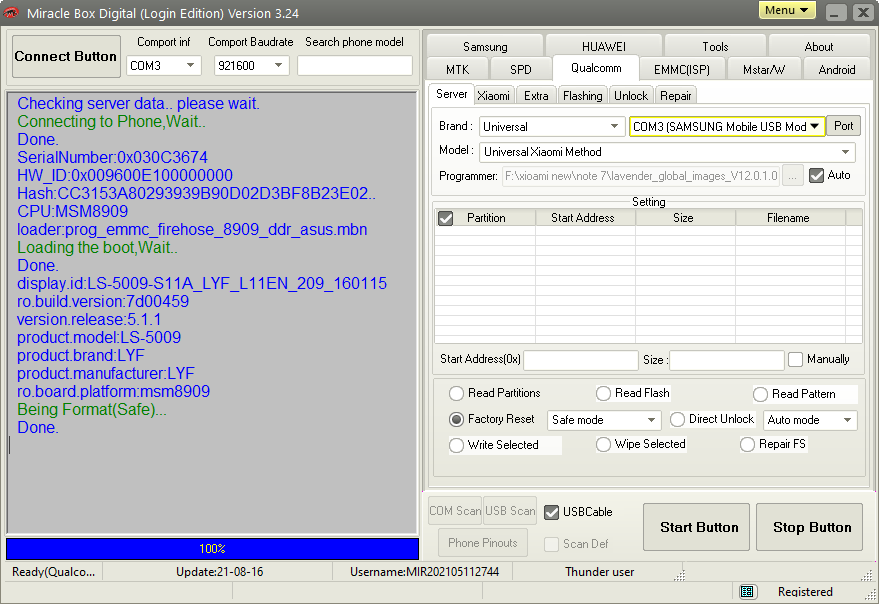This screenshot has width=879, height=604.
Task: Switch to the MTK tab
Action: pyautogui.click(x=457, y=70)
